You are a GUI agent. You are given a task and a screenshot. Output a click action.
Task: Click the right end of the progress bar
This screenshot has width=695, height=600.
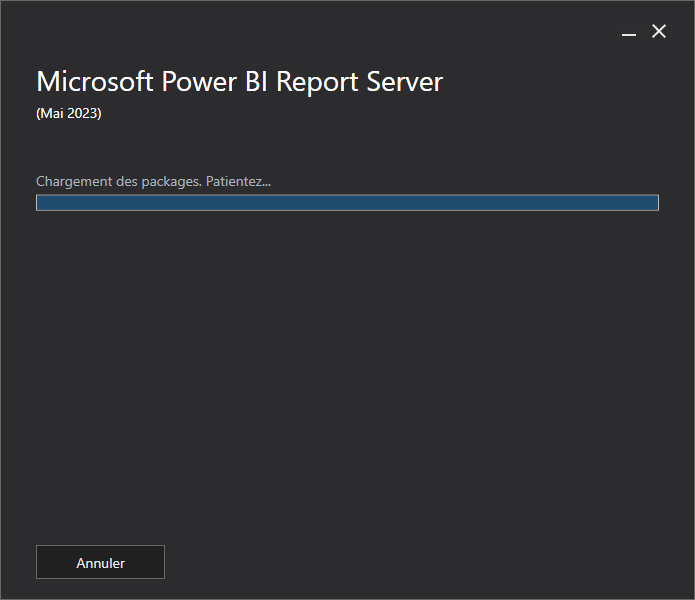point(655,203)
